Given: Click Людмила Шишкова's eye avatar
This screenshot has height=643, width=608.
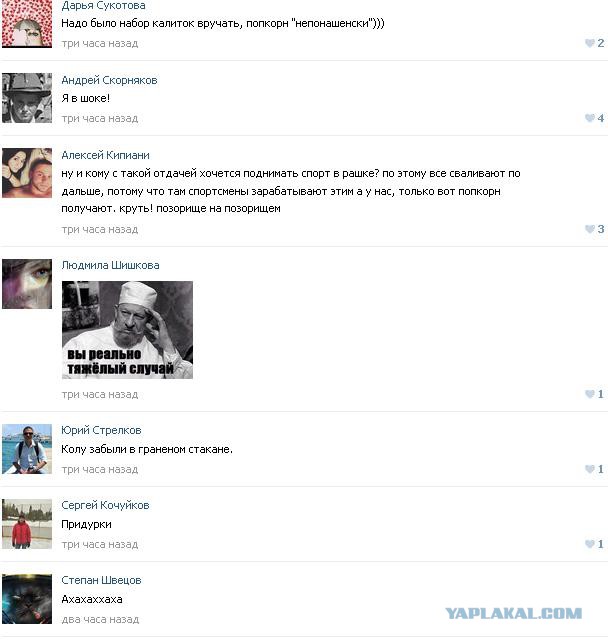Looking at the screenshot, I should tap(27, 284).
